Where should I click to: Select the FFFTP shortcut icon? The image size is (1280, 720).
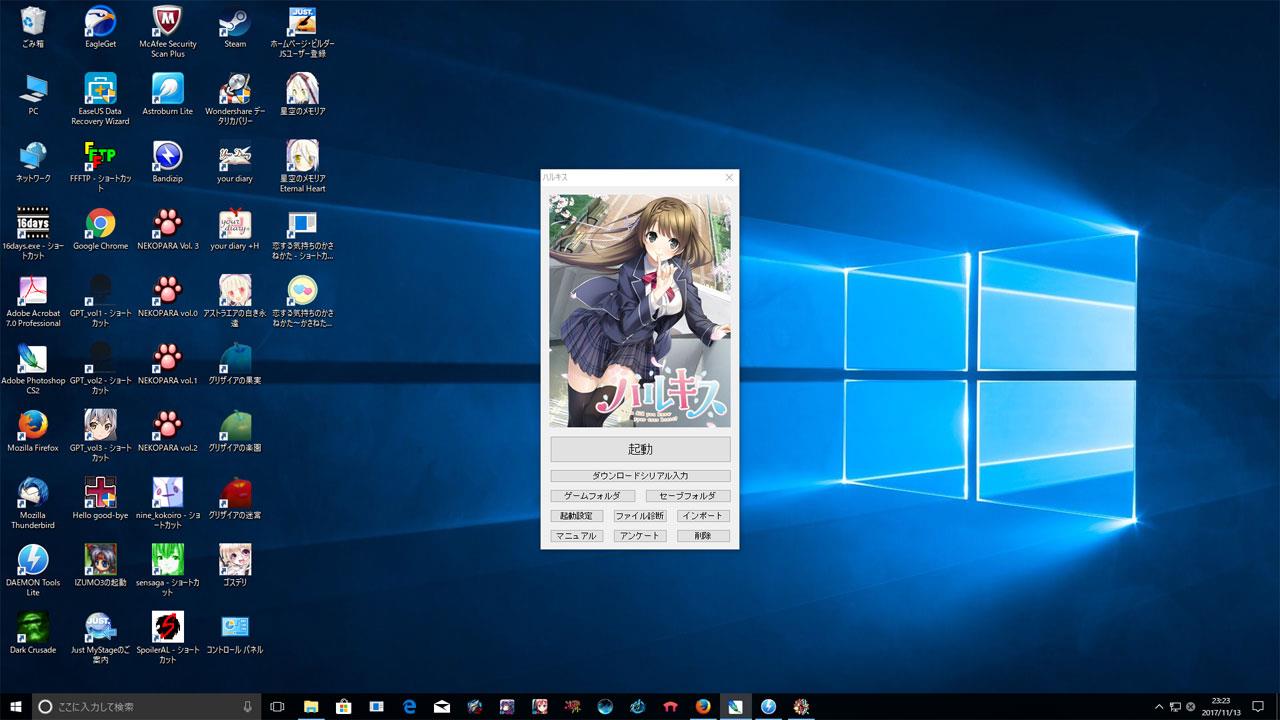[100, 165]
